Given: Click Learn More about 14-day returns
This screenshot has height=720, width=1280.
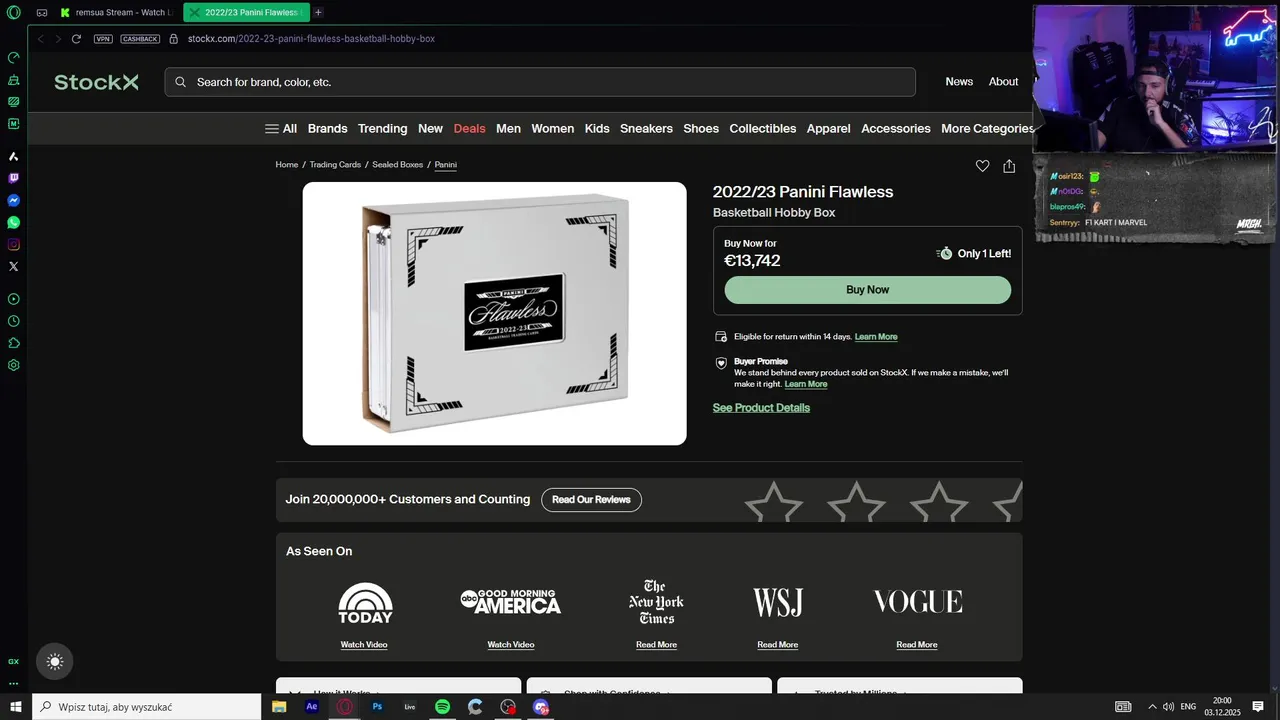Looking at the screenshot, I should 876,337.
